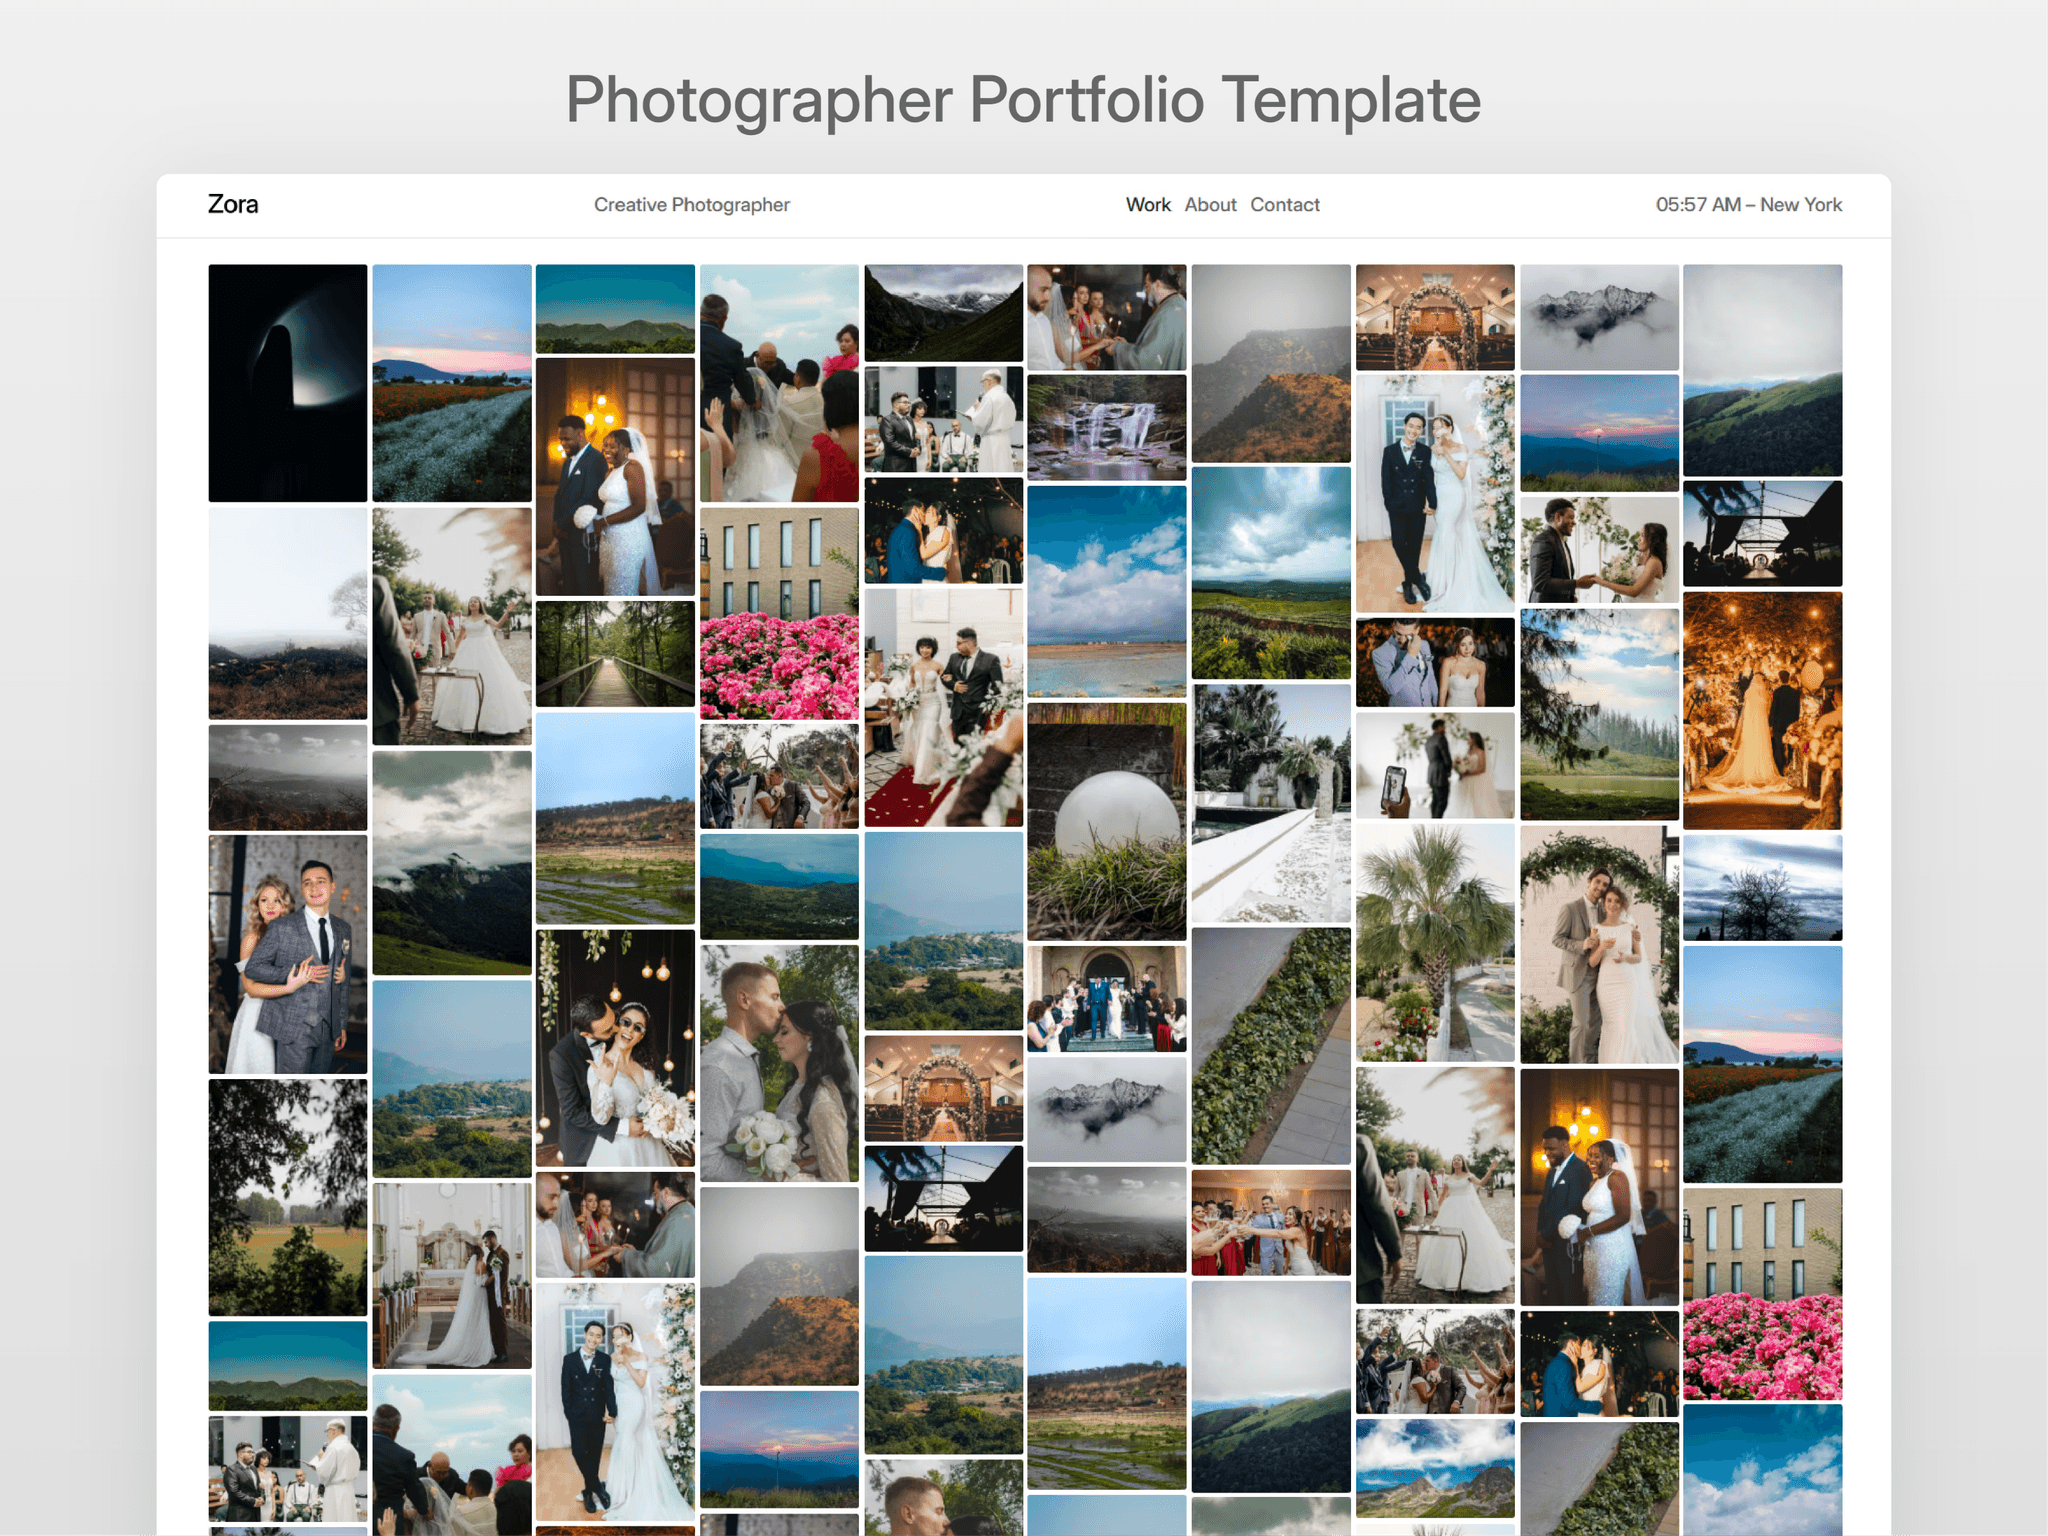2048x1536 pixels.
Task: Open the Contact link
Action: [1285, 205]
